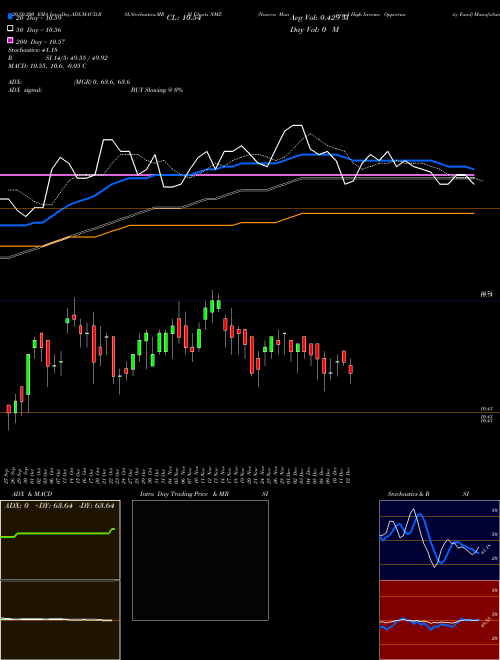Image resolution: width=500 pixels, height=660 pixels.
Task: Open the MACD mini chart below the ADX chart
Action: point(60,620)
